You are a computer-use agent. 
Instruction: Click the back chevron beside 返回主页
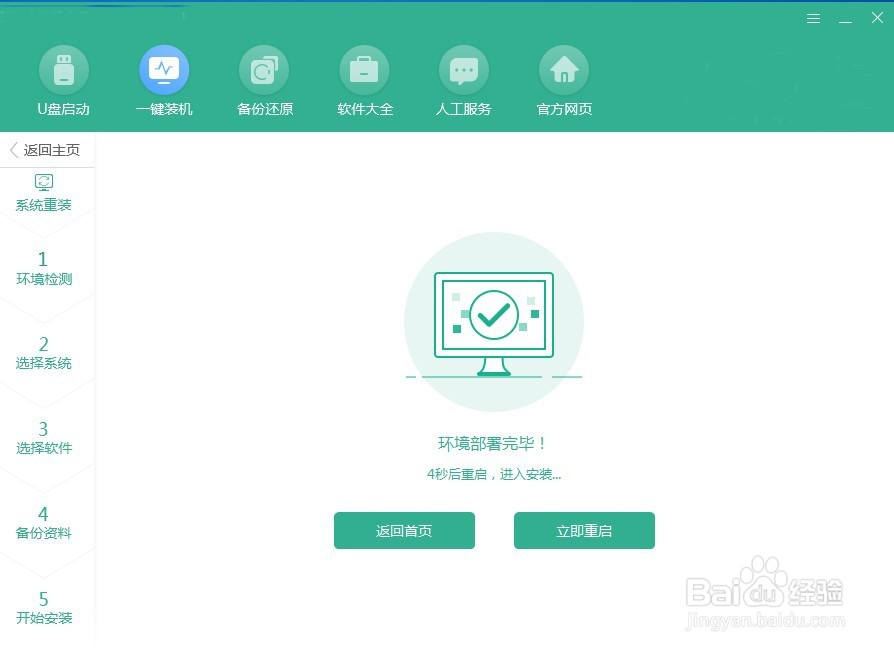(14, 150)
